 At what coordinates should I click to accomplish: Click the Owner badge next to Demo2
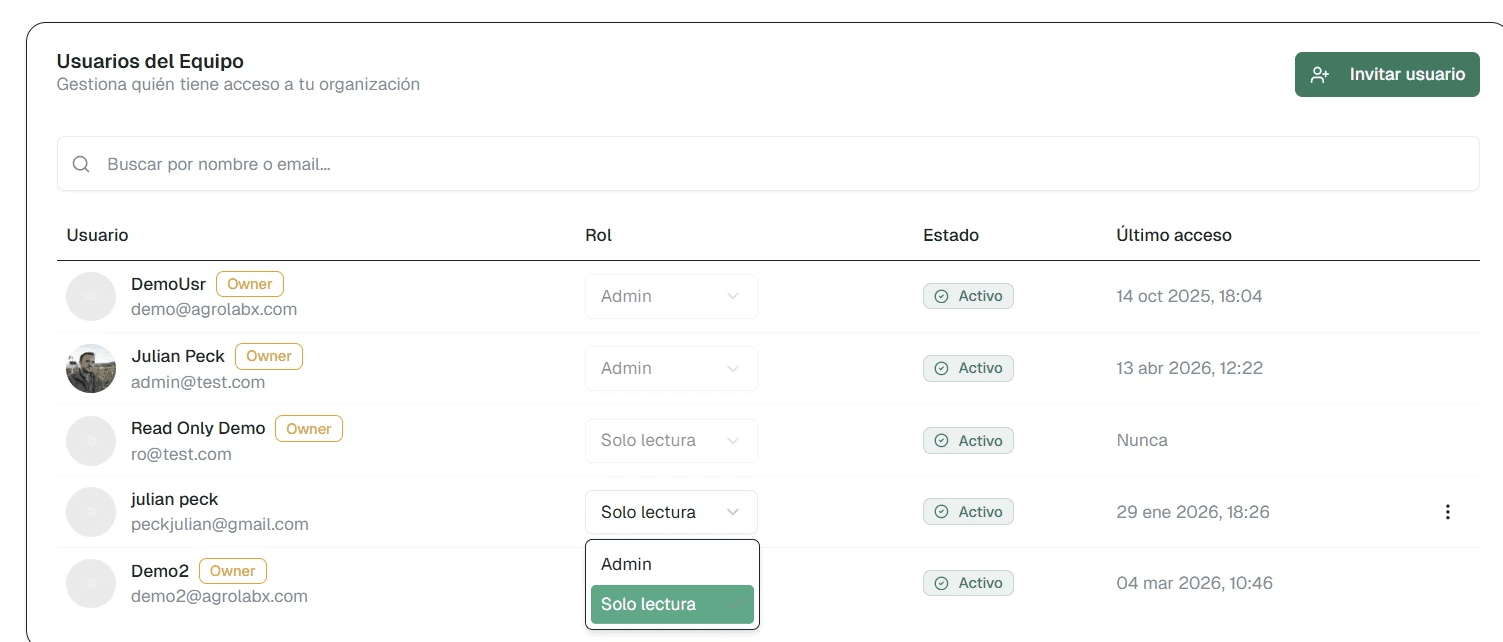pyautogui.click(x=233, y=571)
